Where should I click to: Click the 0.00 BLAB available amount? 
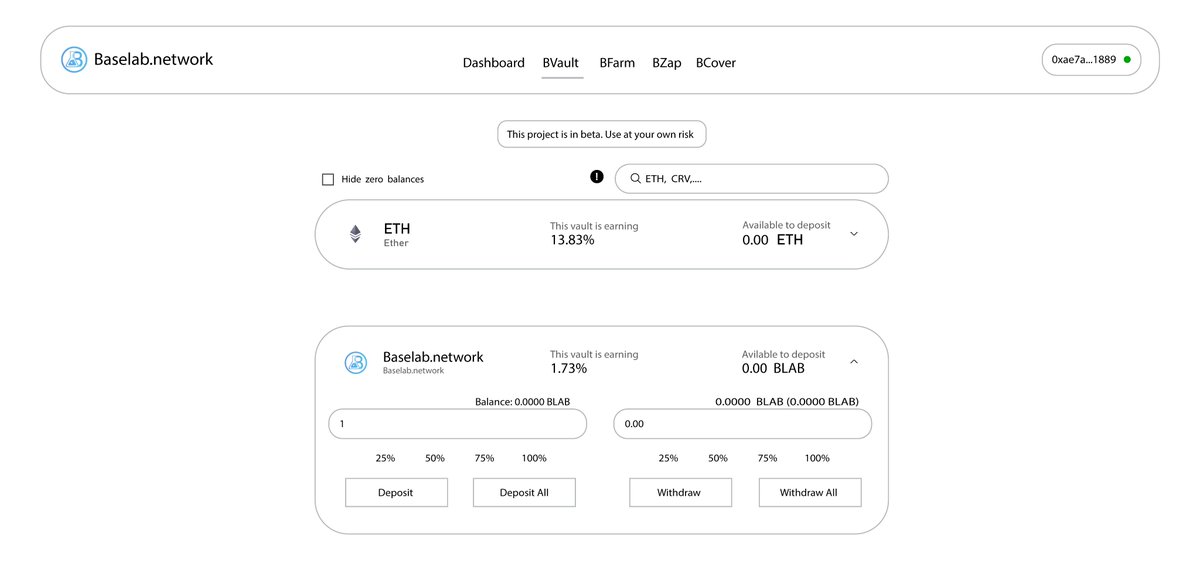point(773,368)
